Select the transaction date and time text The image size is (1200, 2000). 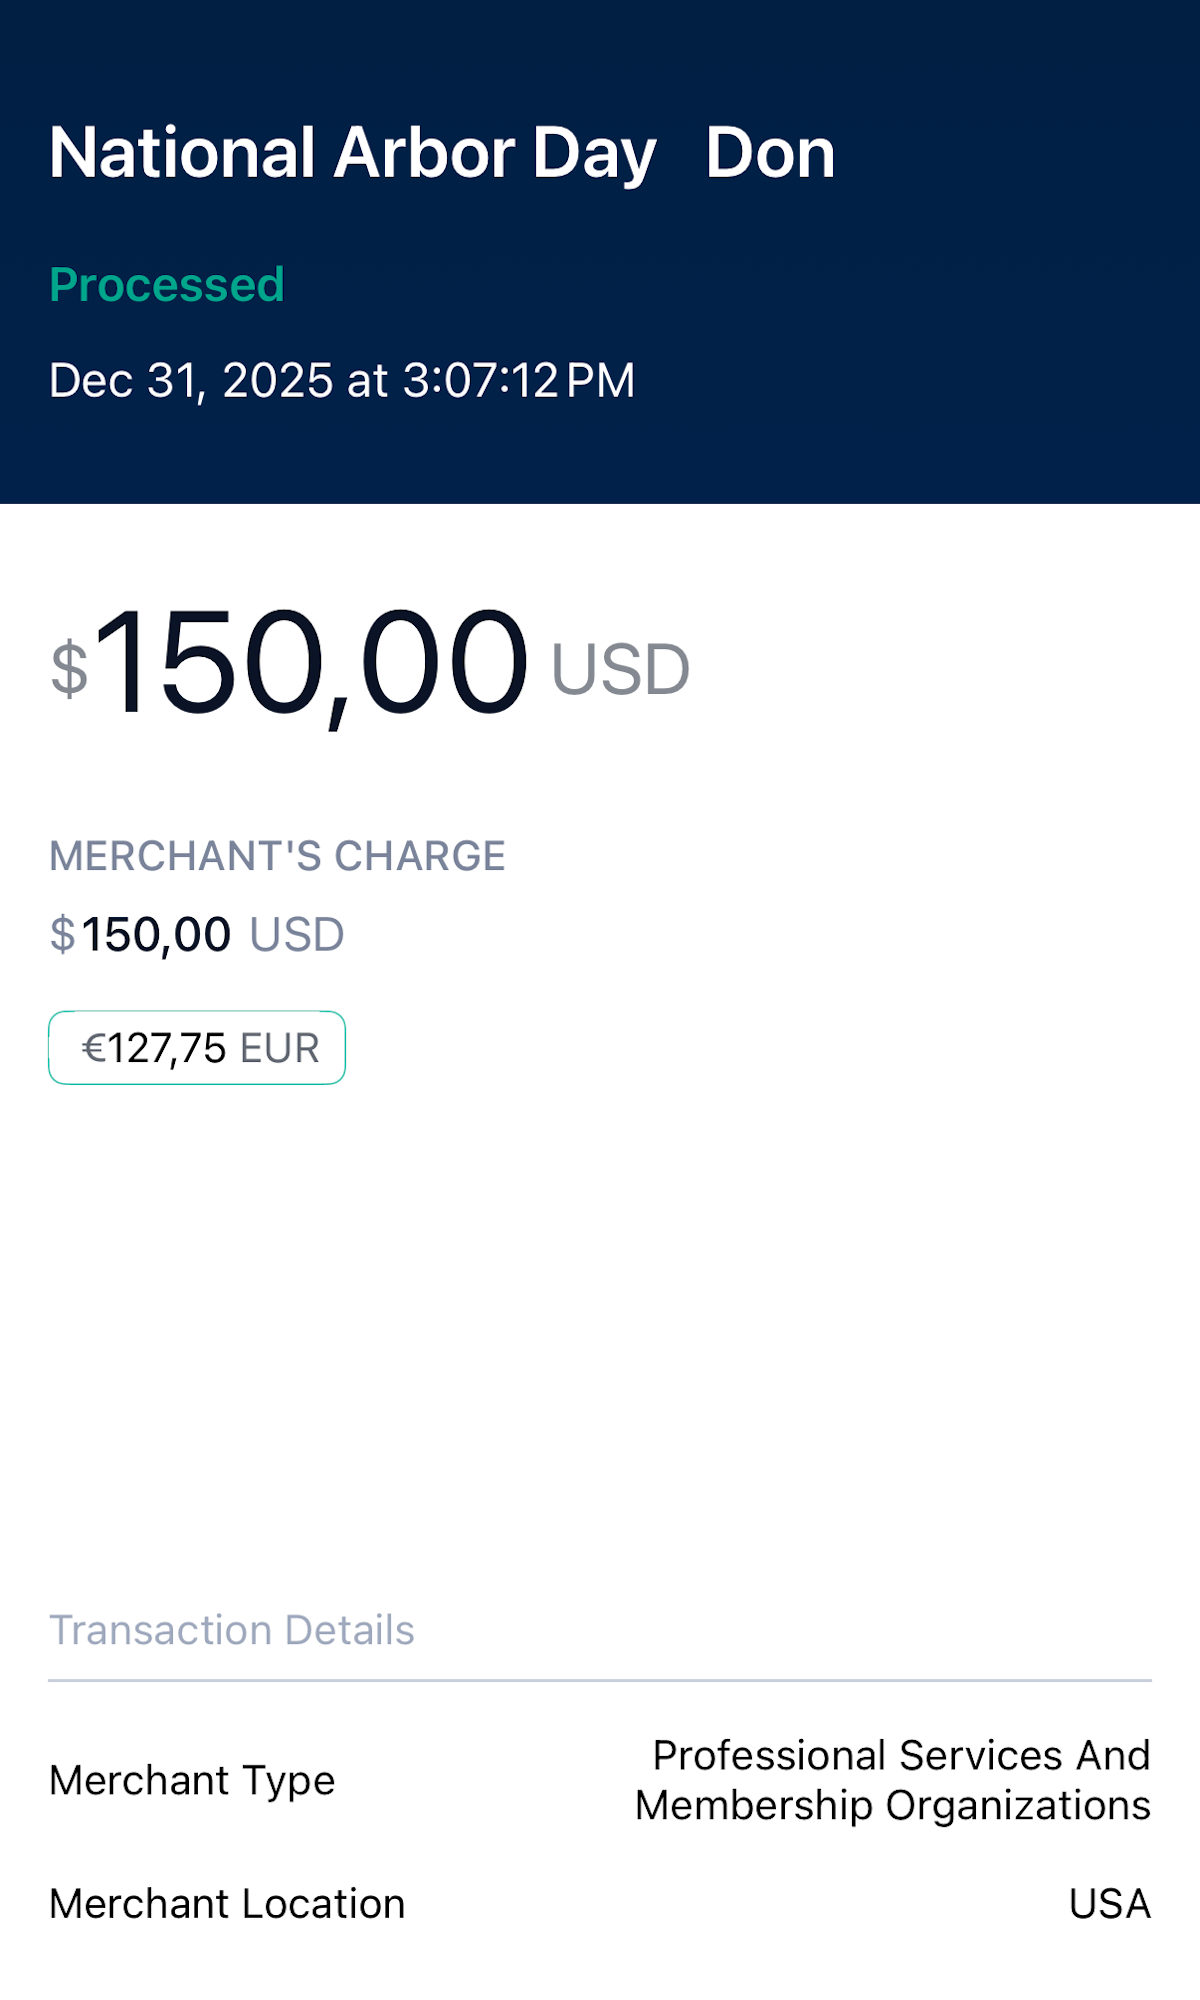(342, 381)
